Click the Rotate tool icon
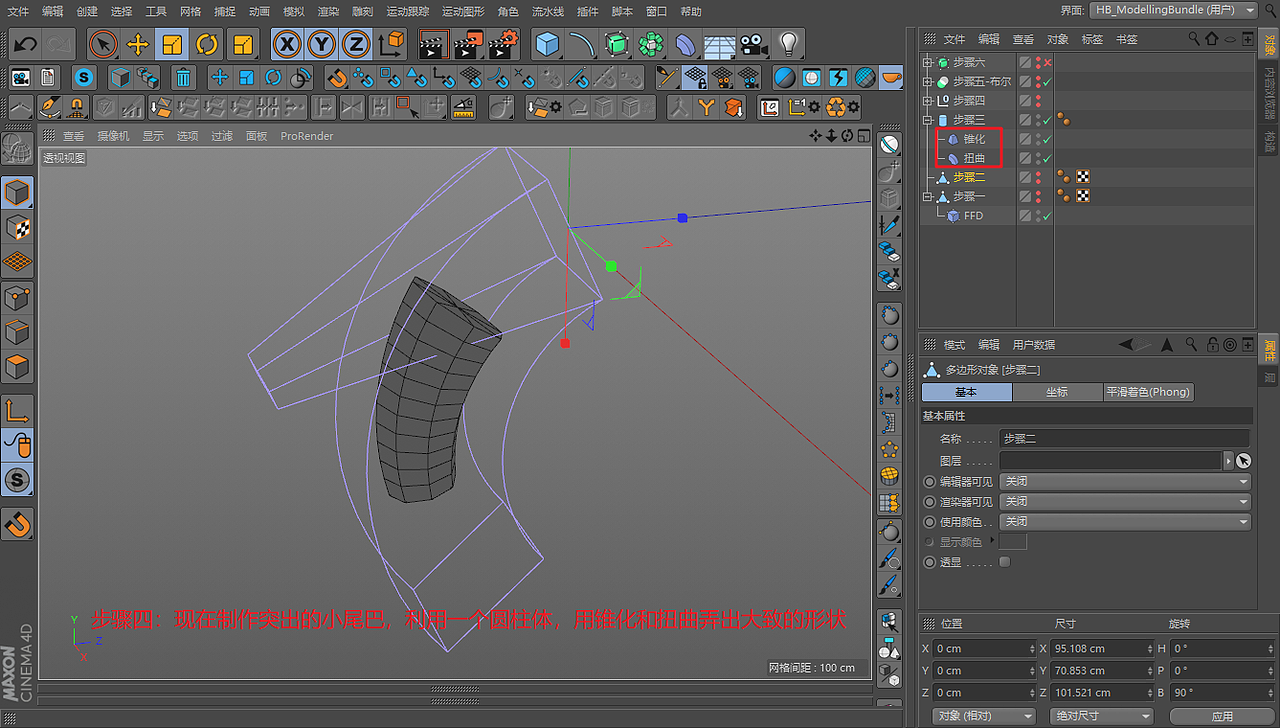This screenshot has width=1280, height=728. pos(207,44)
